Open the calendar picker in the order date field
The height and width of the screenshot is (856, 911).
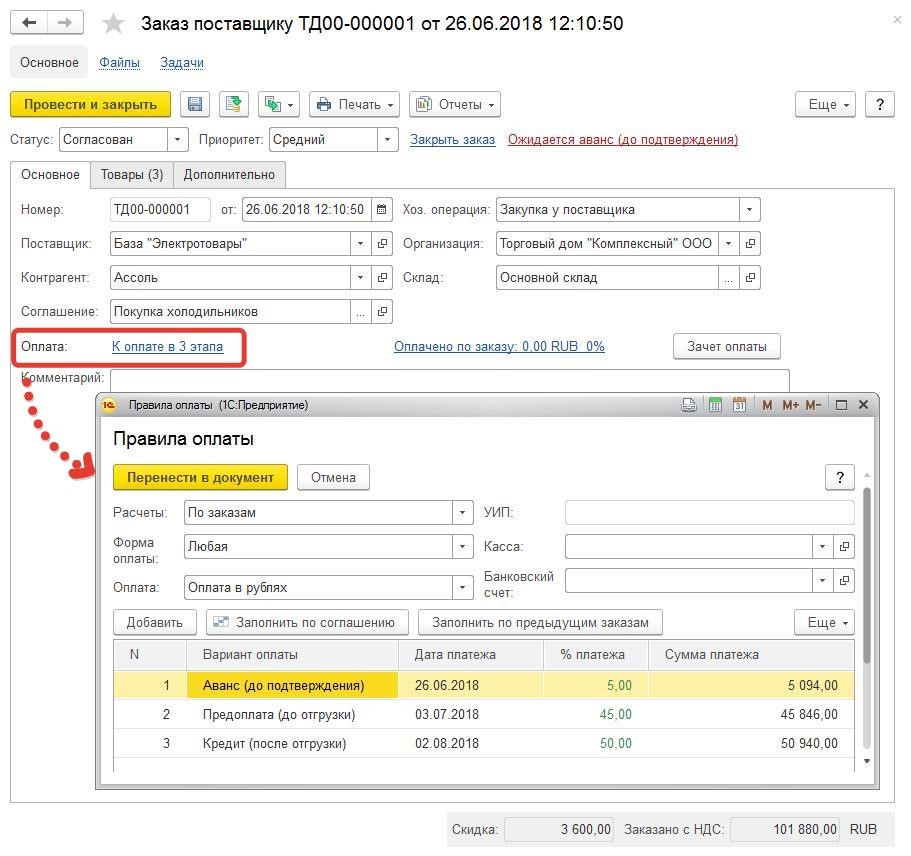pos(381,209)
